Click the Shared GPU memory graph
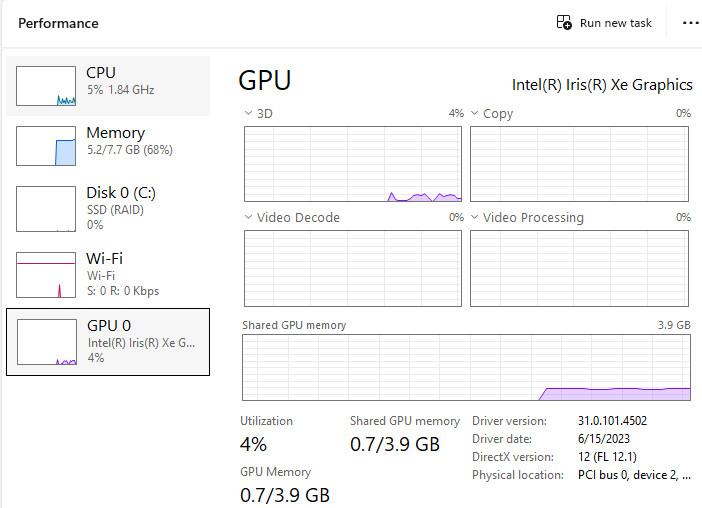 pyautogui.click(x=467, y=367)
